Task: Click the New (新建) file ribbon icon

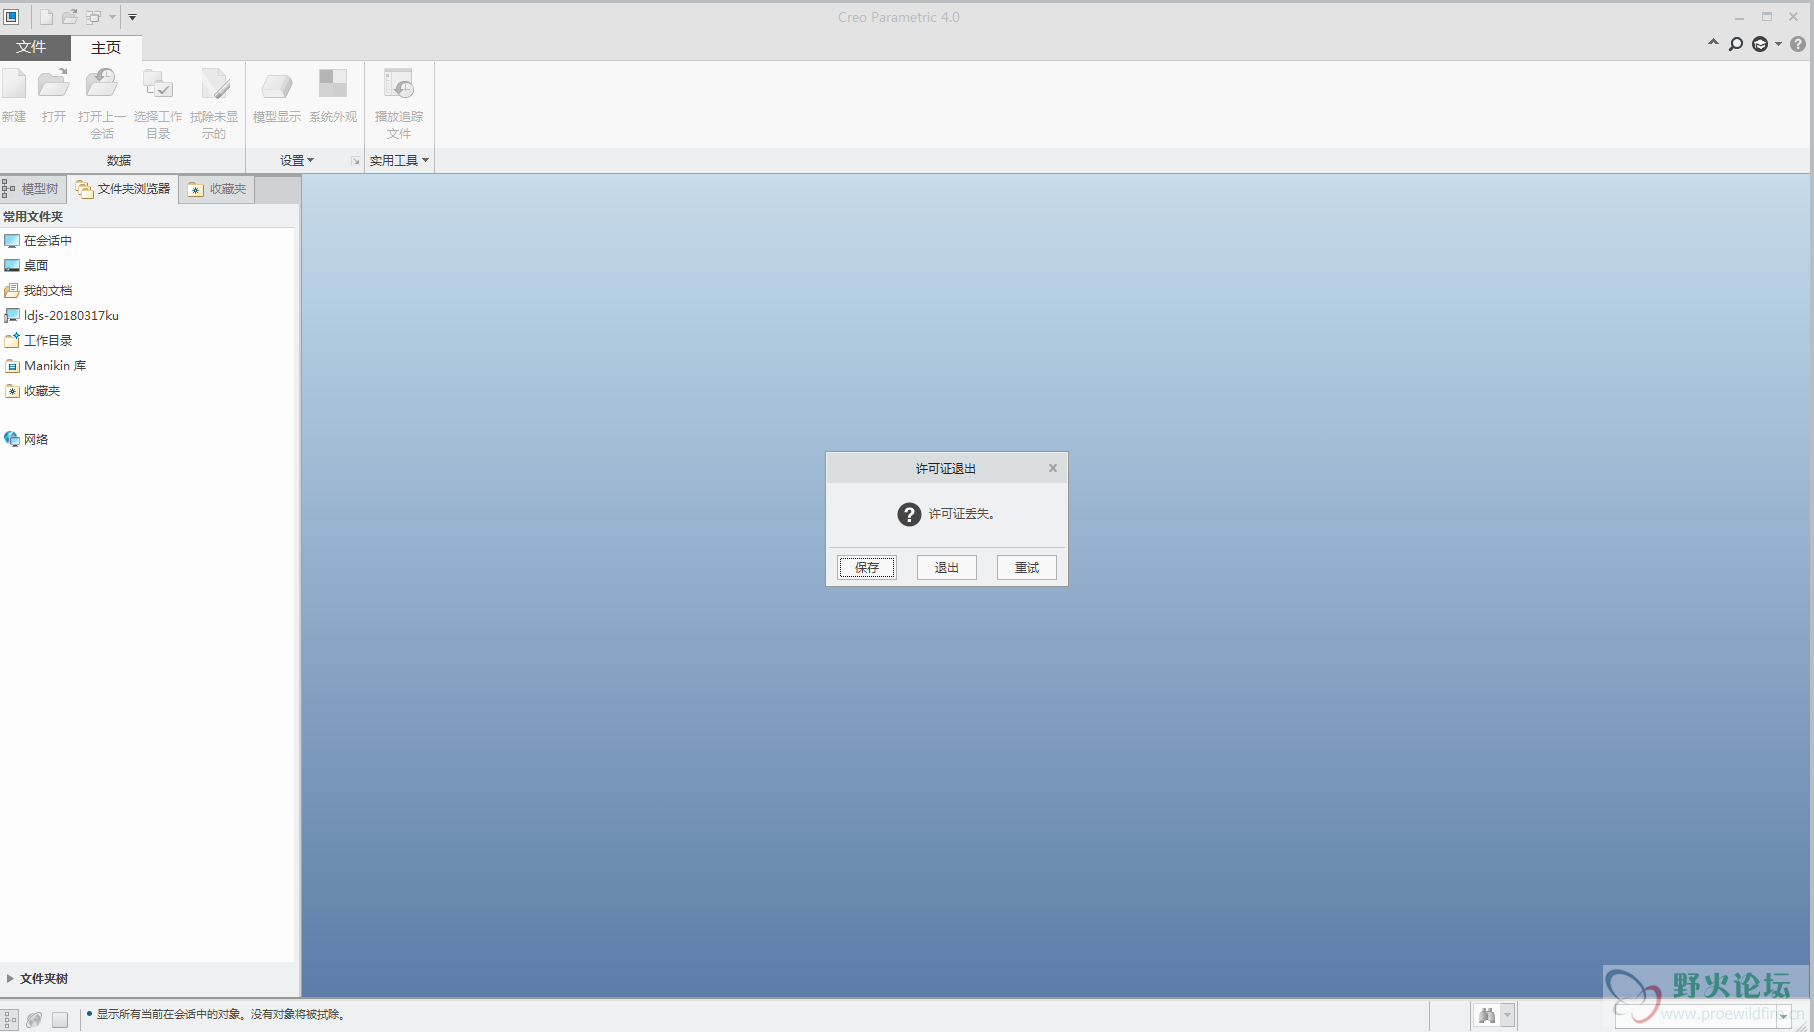Action: [14, 85]
